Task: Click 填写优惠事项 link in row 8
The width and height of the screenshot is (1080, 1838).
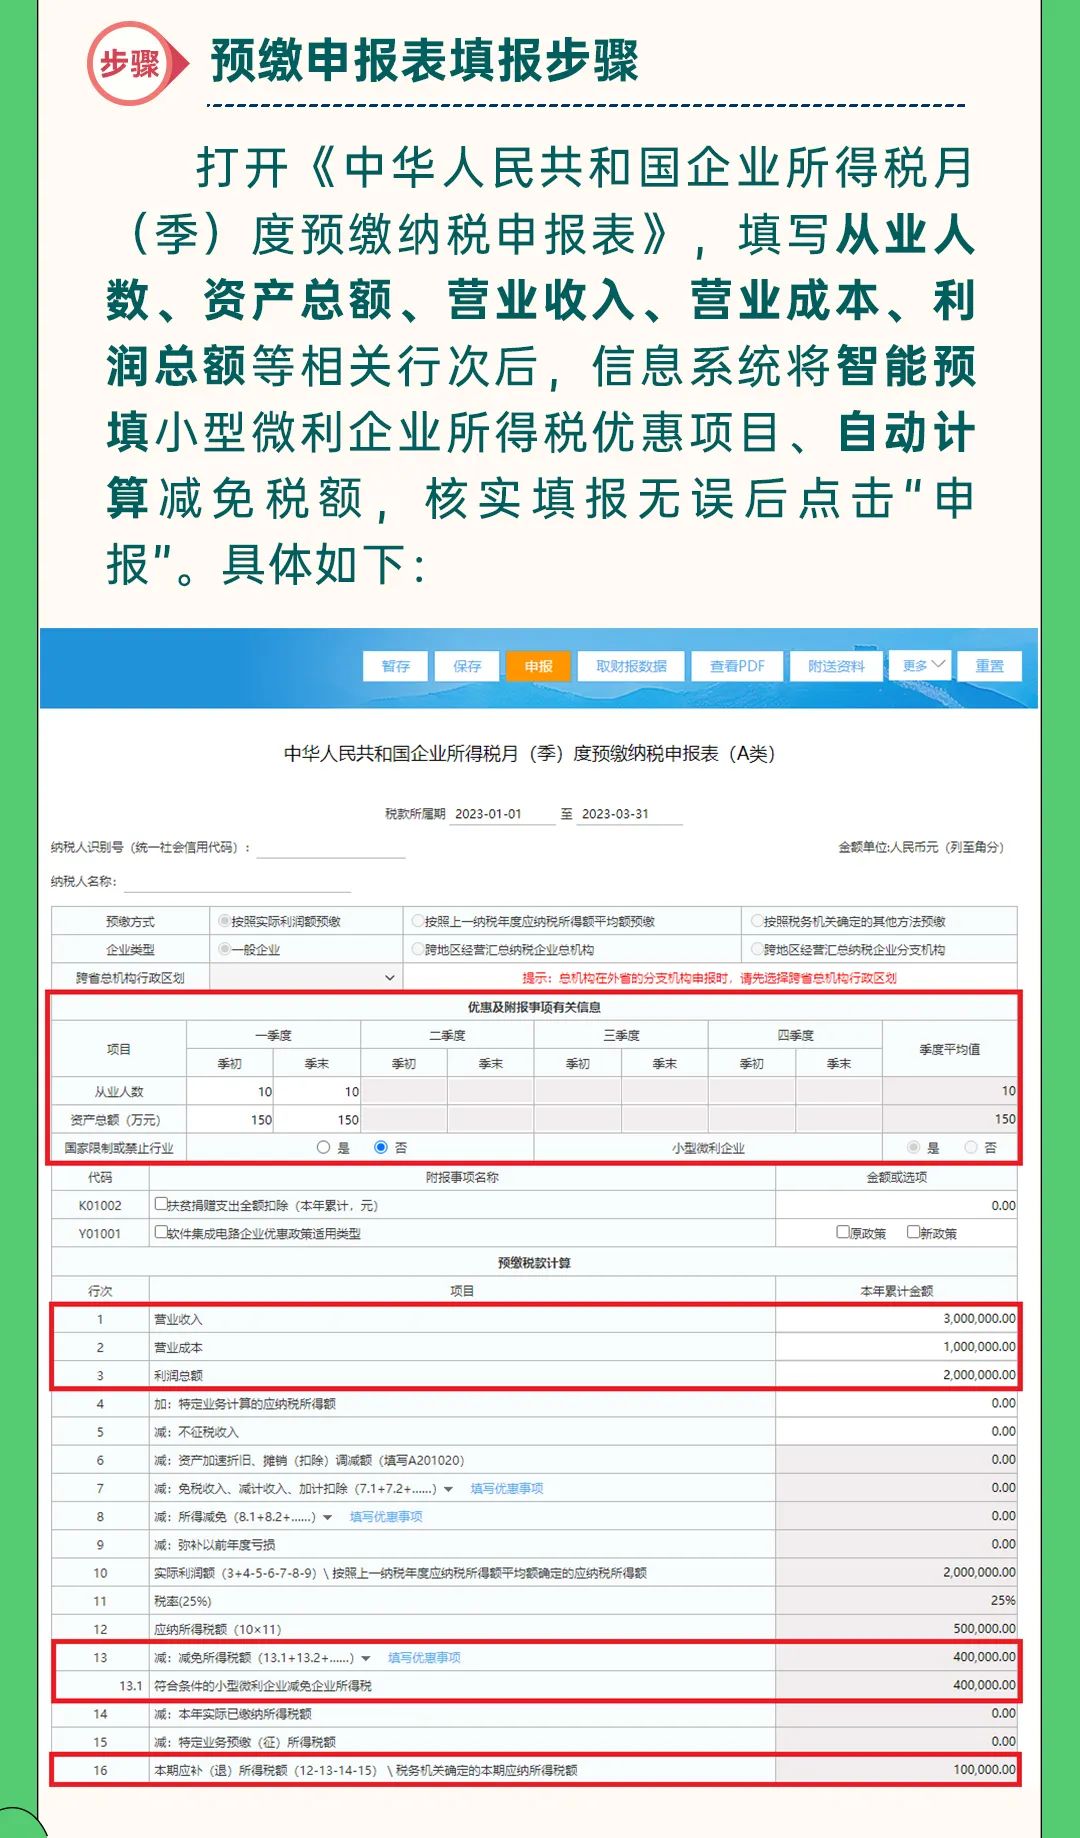Action: tap(386, 1516)
